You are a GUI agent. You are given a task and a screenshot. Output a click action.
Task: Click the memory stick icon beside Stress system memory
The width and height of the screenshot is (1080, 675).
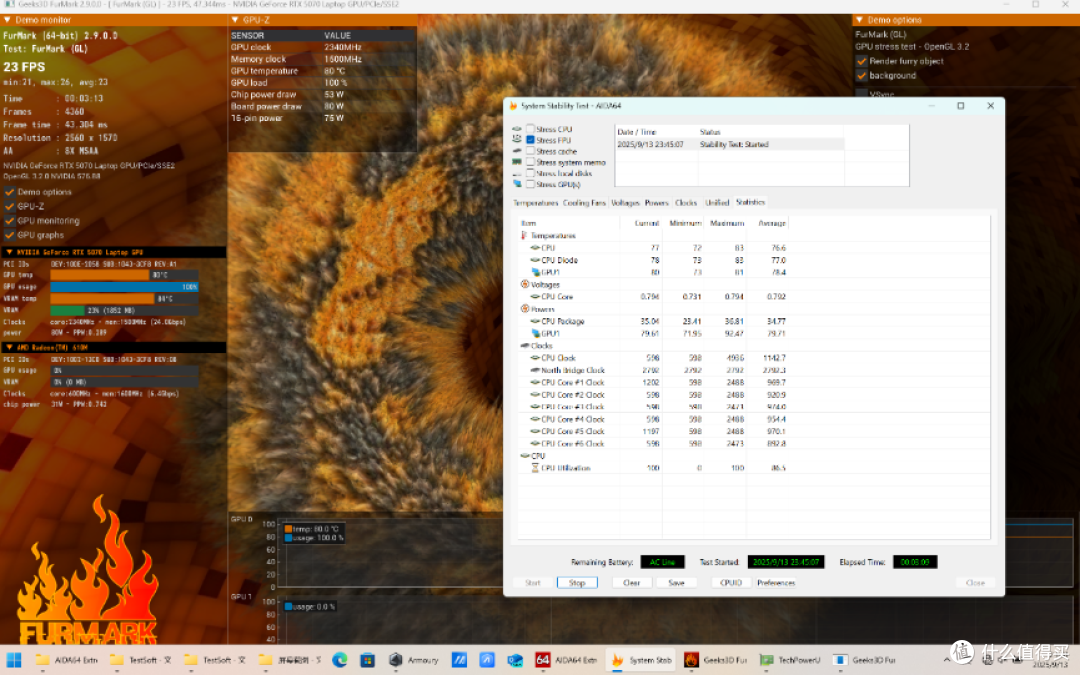pos(517,162)
